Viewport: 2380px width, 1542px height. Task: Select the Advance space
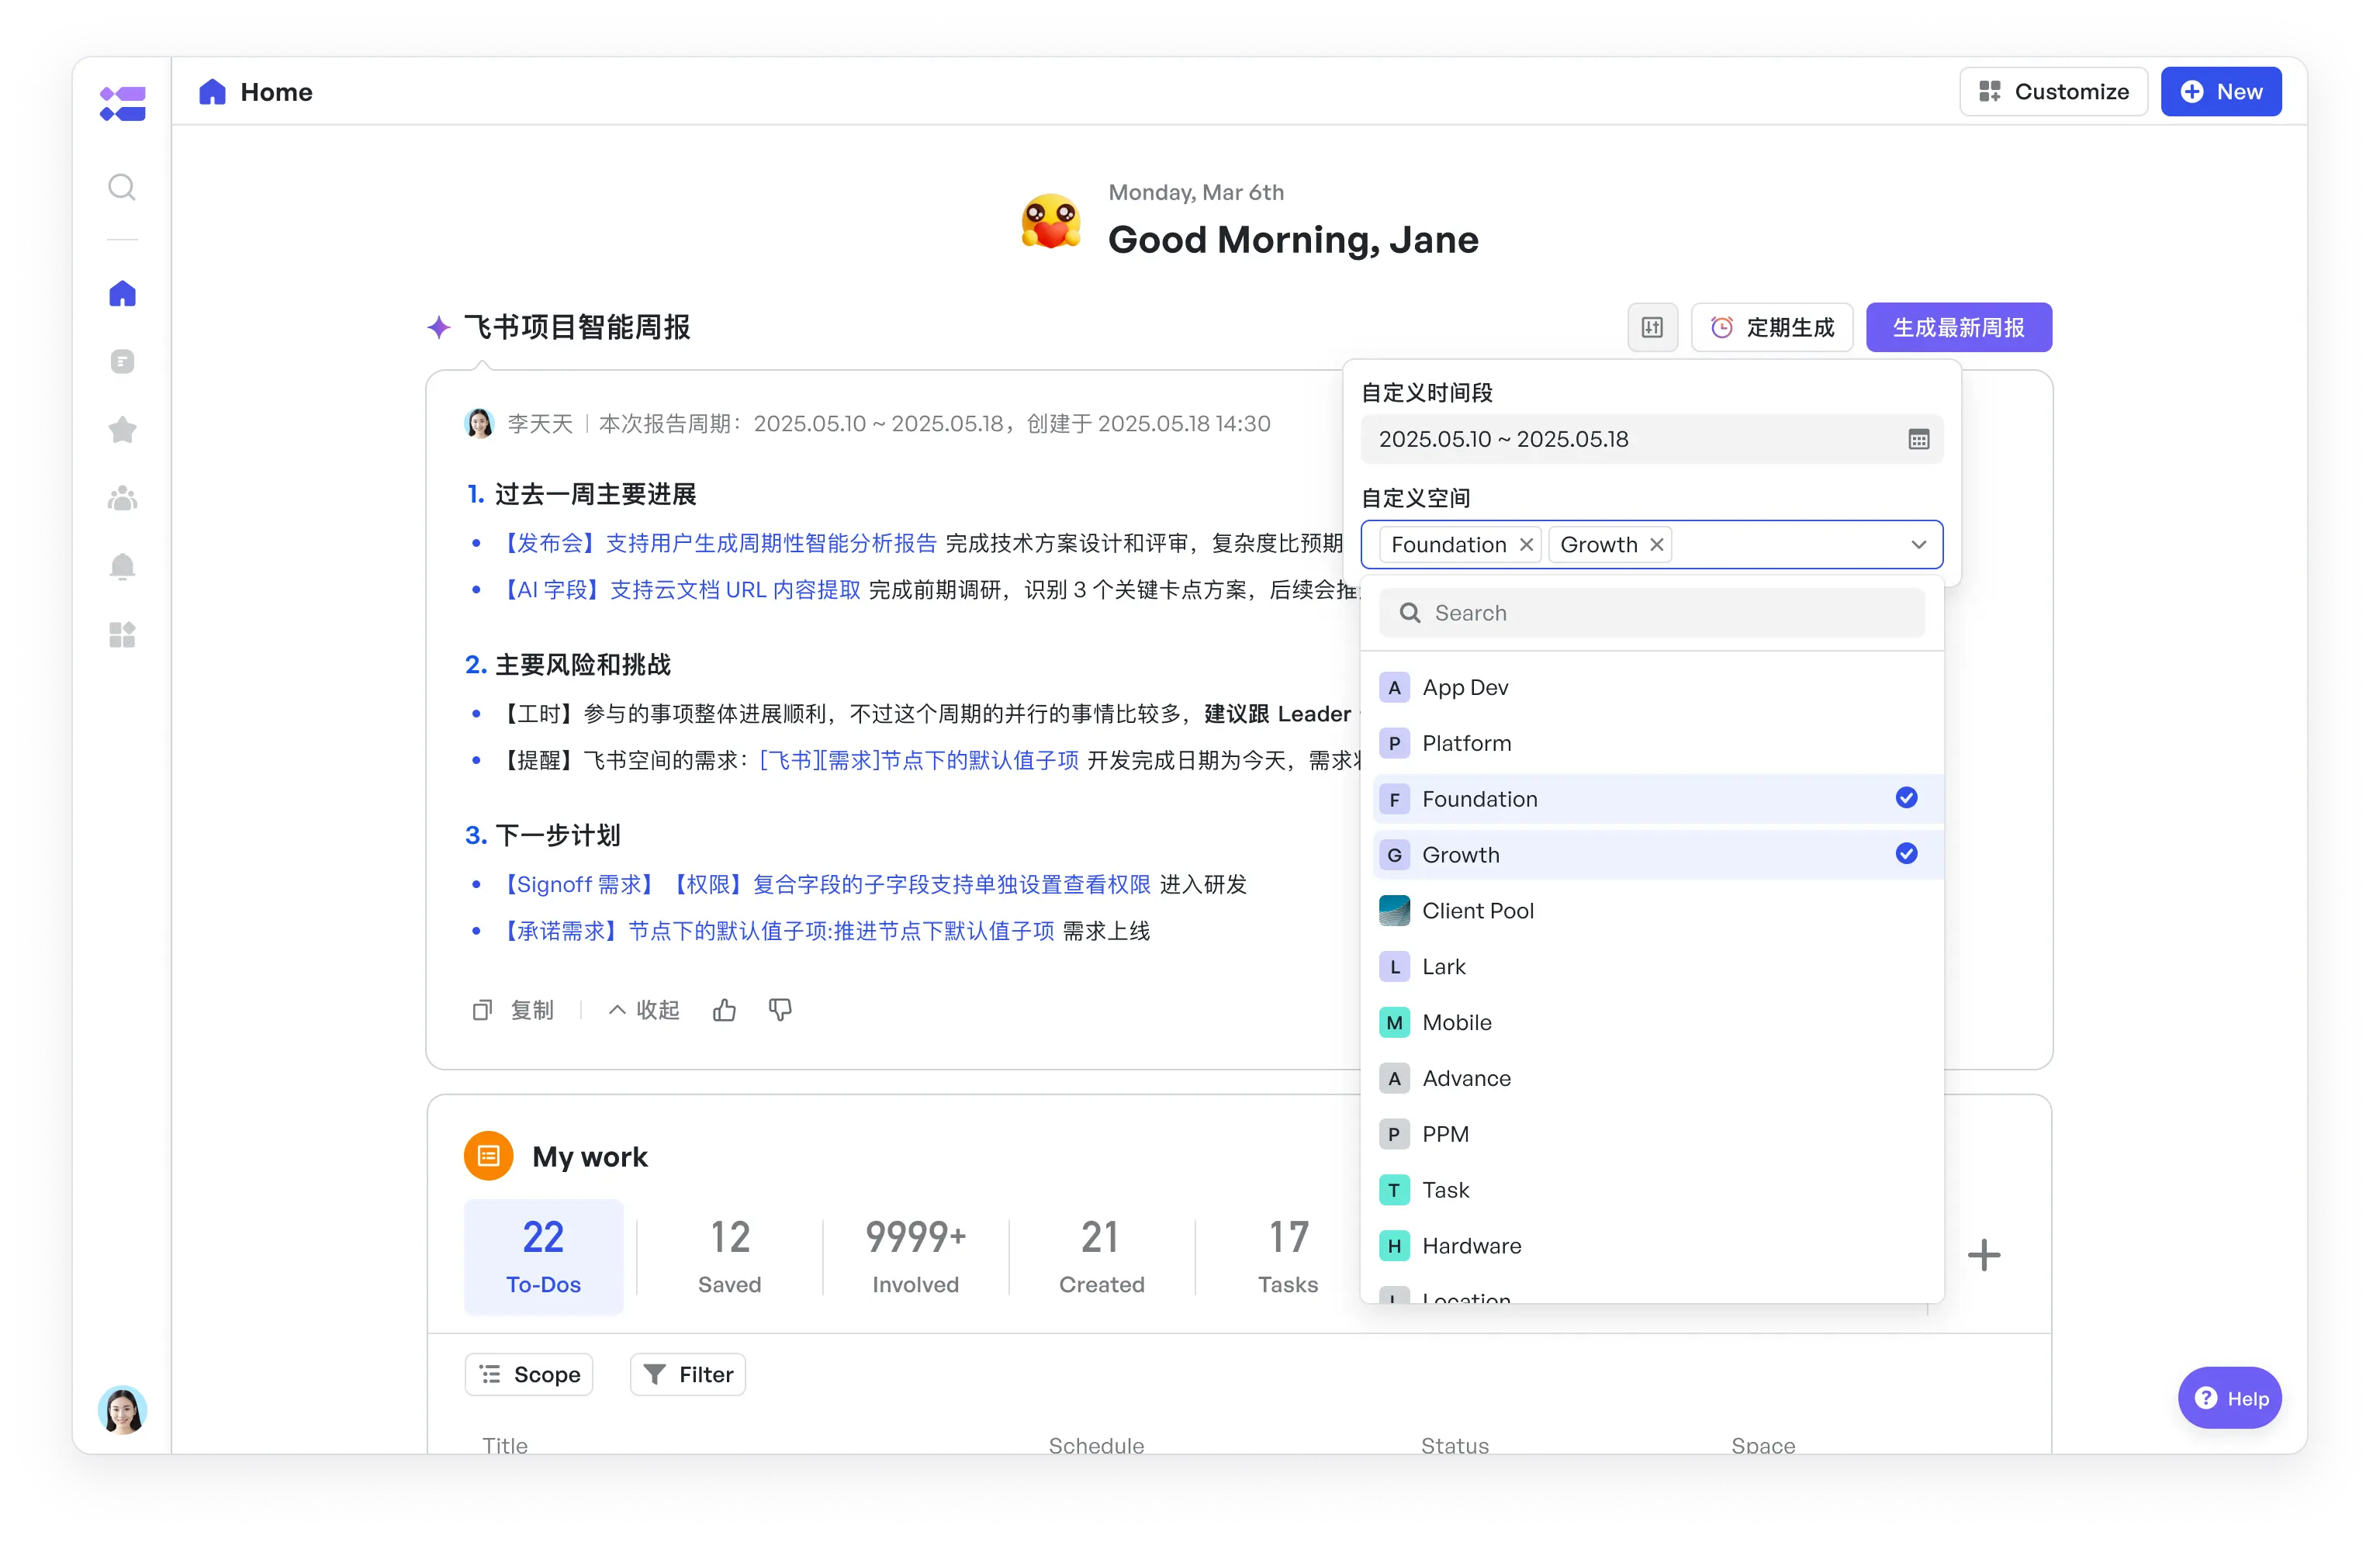1658,1079
